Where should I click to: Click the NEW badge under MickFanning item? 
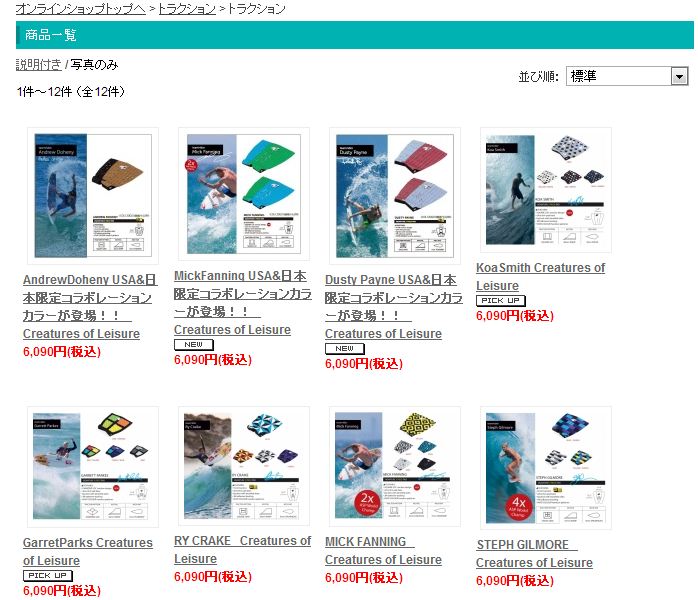[194, 345]
